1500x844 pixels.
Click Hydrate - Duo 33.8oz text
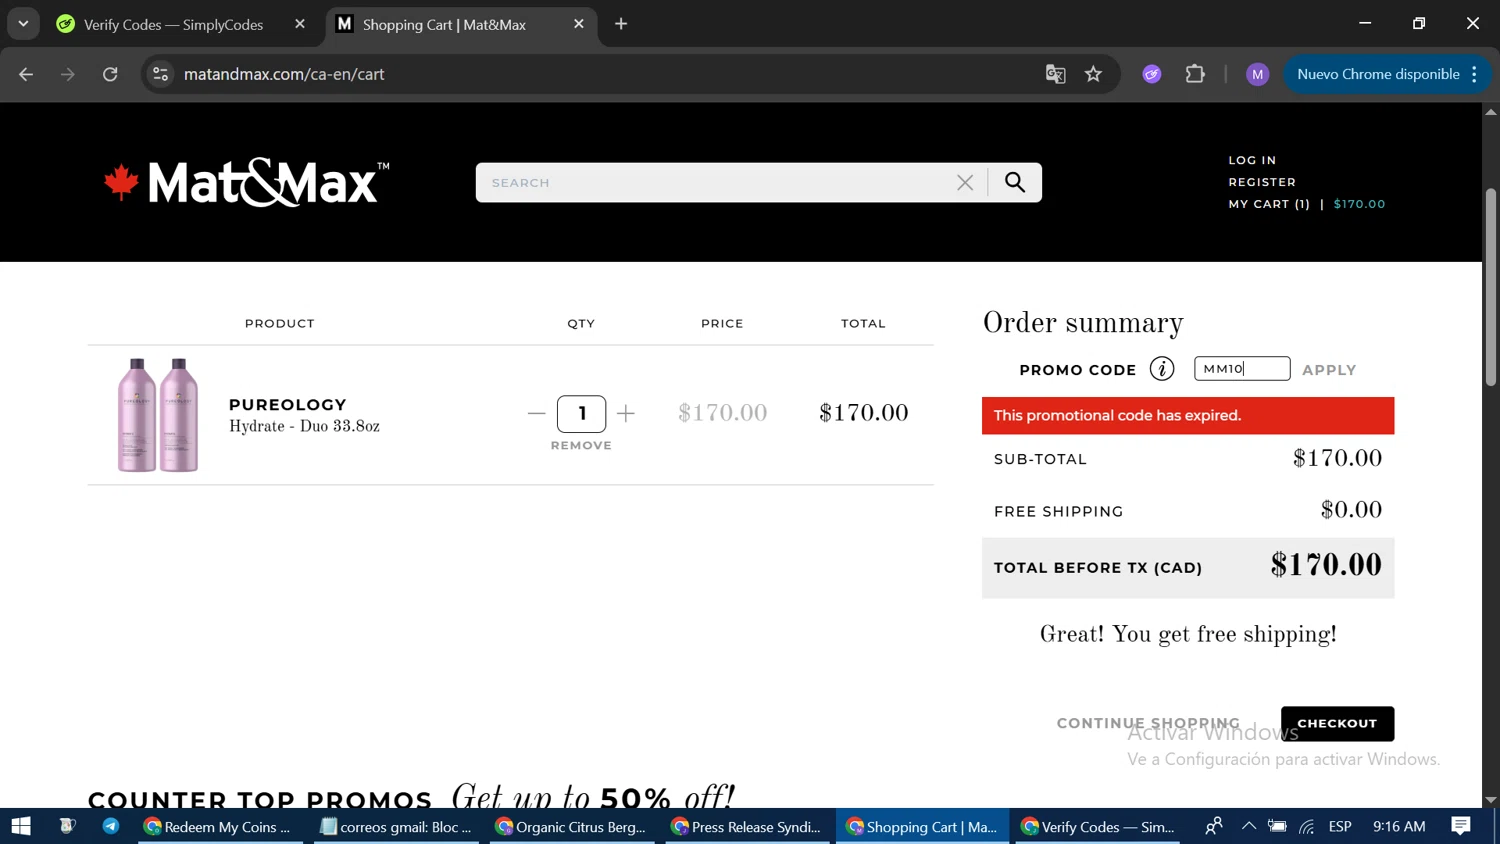(304, 427)
